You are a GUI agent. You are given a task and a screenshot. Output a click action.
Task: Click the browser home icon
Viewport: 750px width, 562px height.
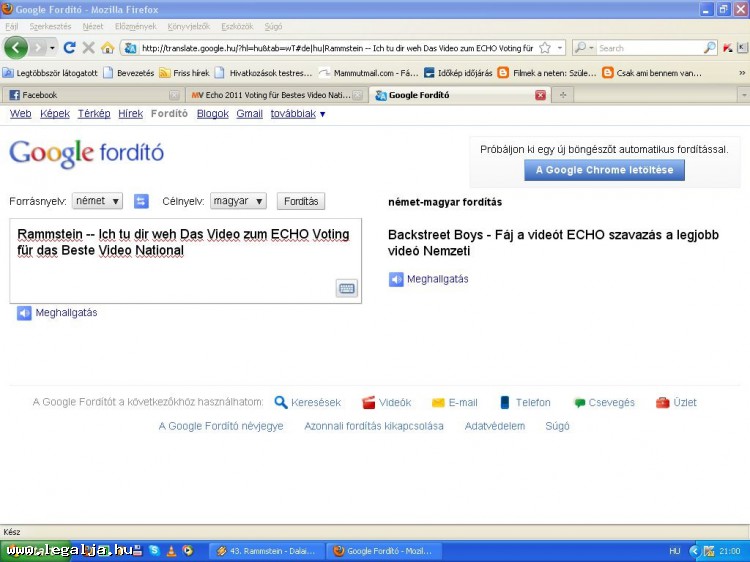tap(107, 47)
